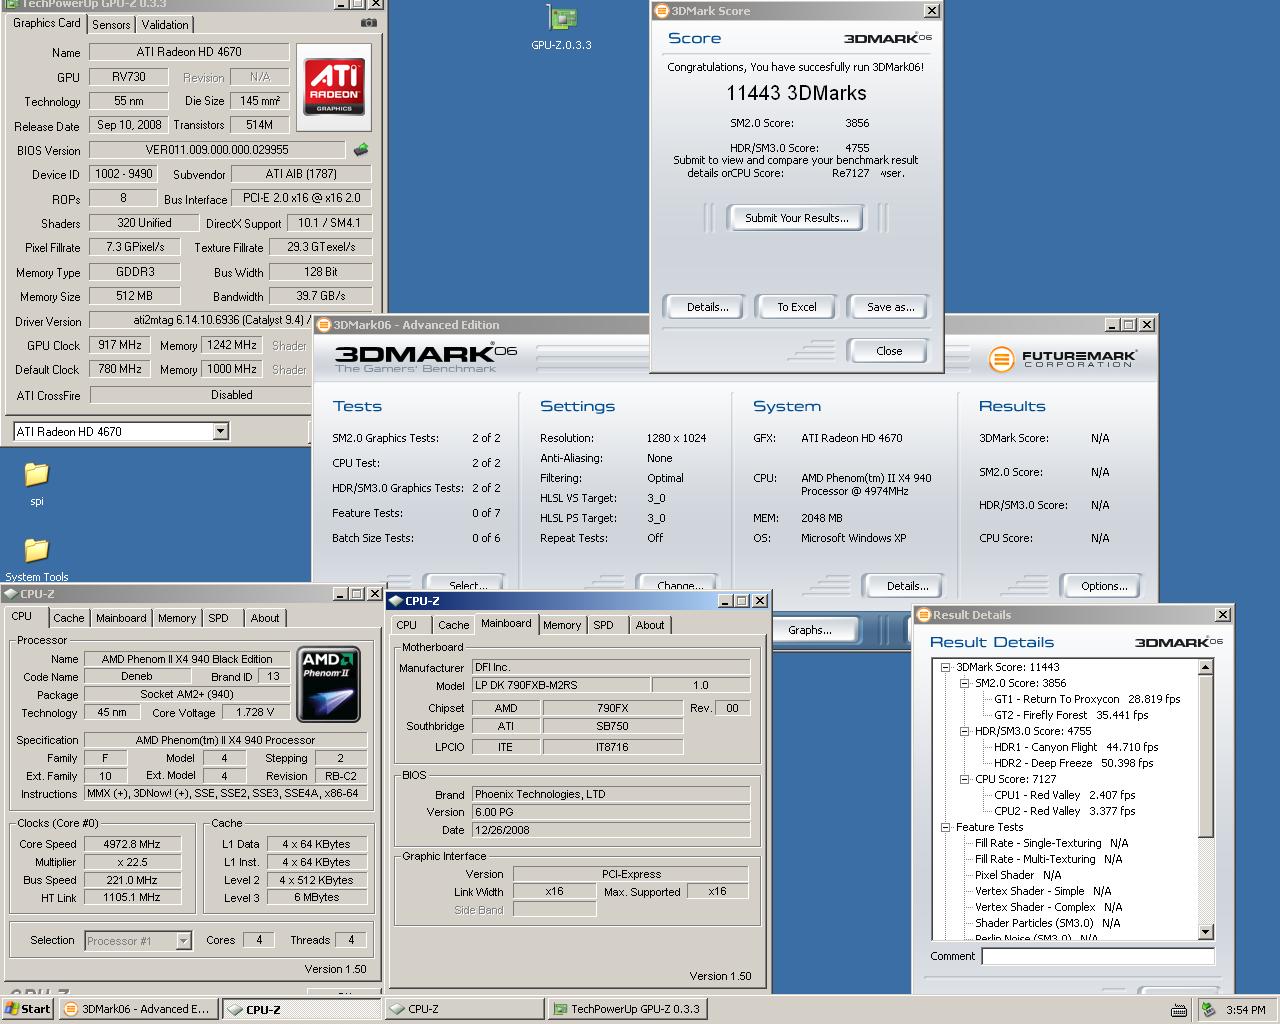Open the graphics card selection dropdown in GPU-Z
This screenshot has height=1024, width=1280.
coord(221,432)
